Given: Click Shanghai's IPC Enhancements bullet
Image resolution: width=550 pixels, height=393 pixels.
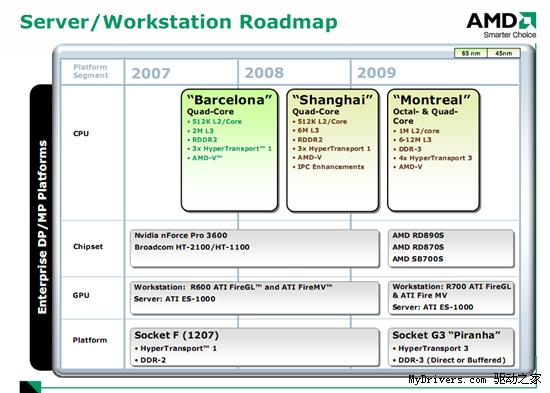Looking at the screenshot, I should (329, 167).
